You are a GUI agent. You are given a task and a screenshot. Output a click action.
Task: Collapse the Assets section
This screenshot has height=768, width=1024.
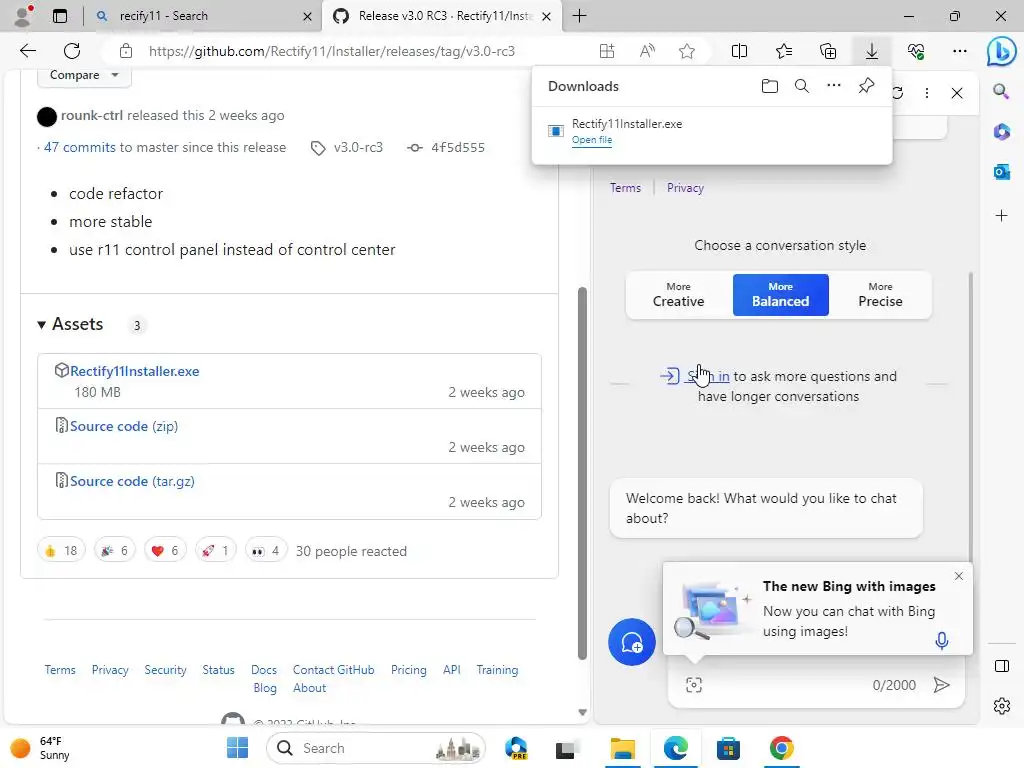coord(71,325)
